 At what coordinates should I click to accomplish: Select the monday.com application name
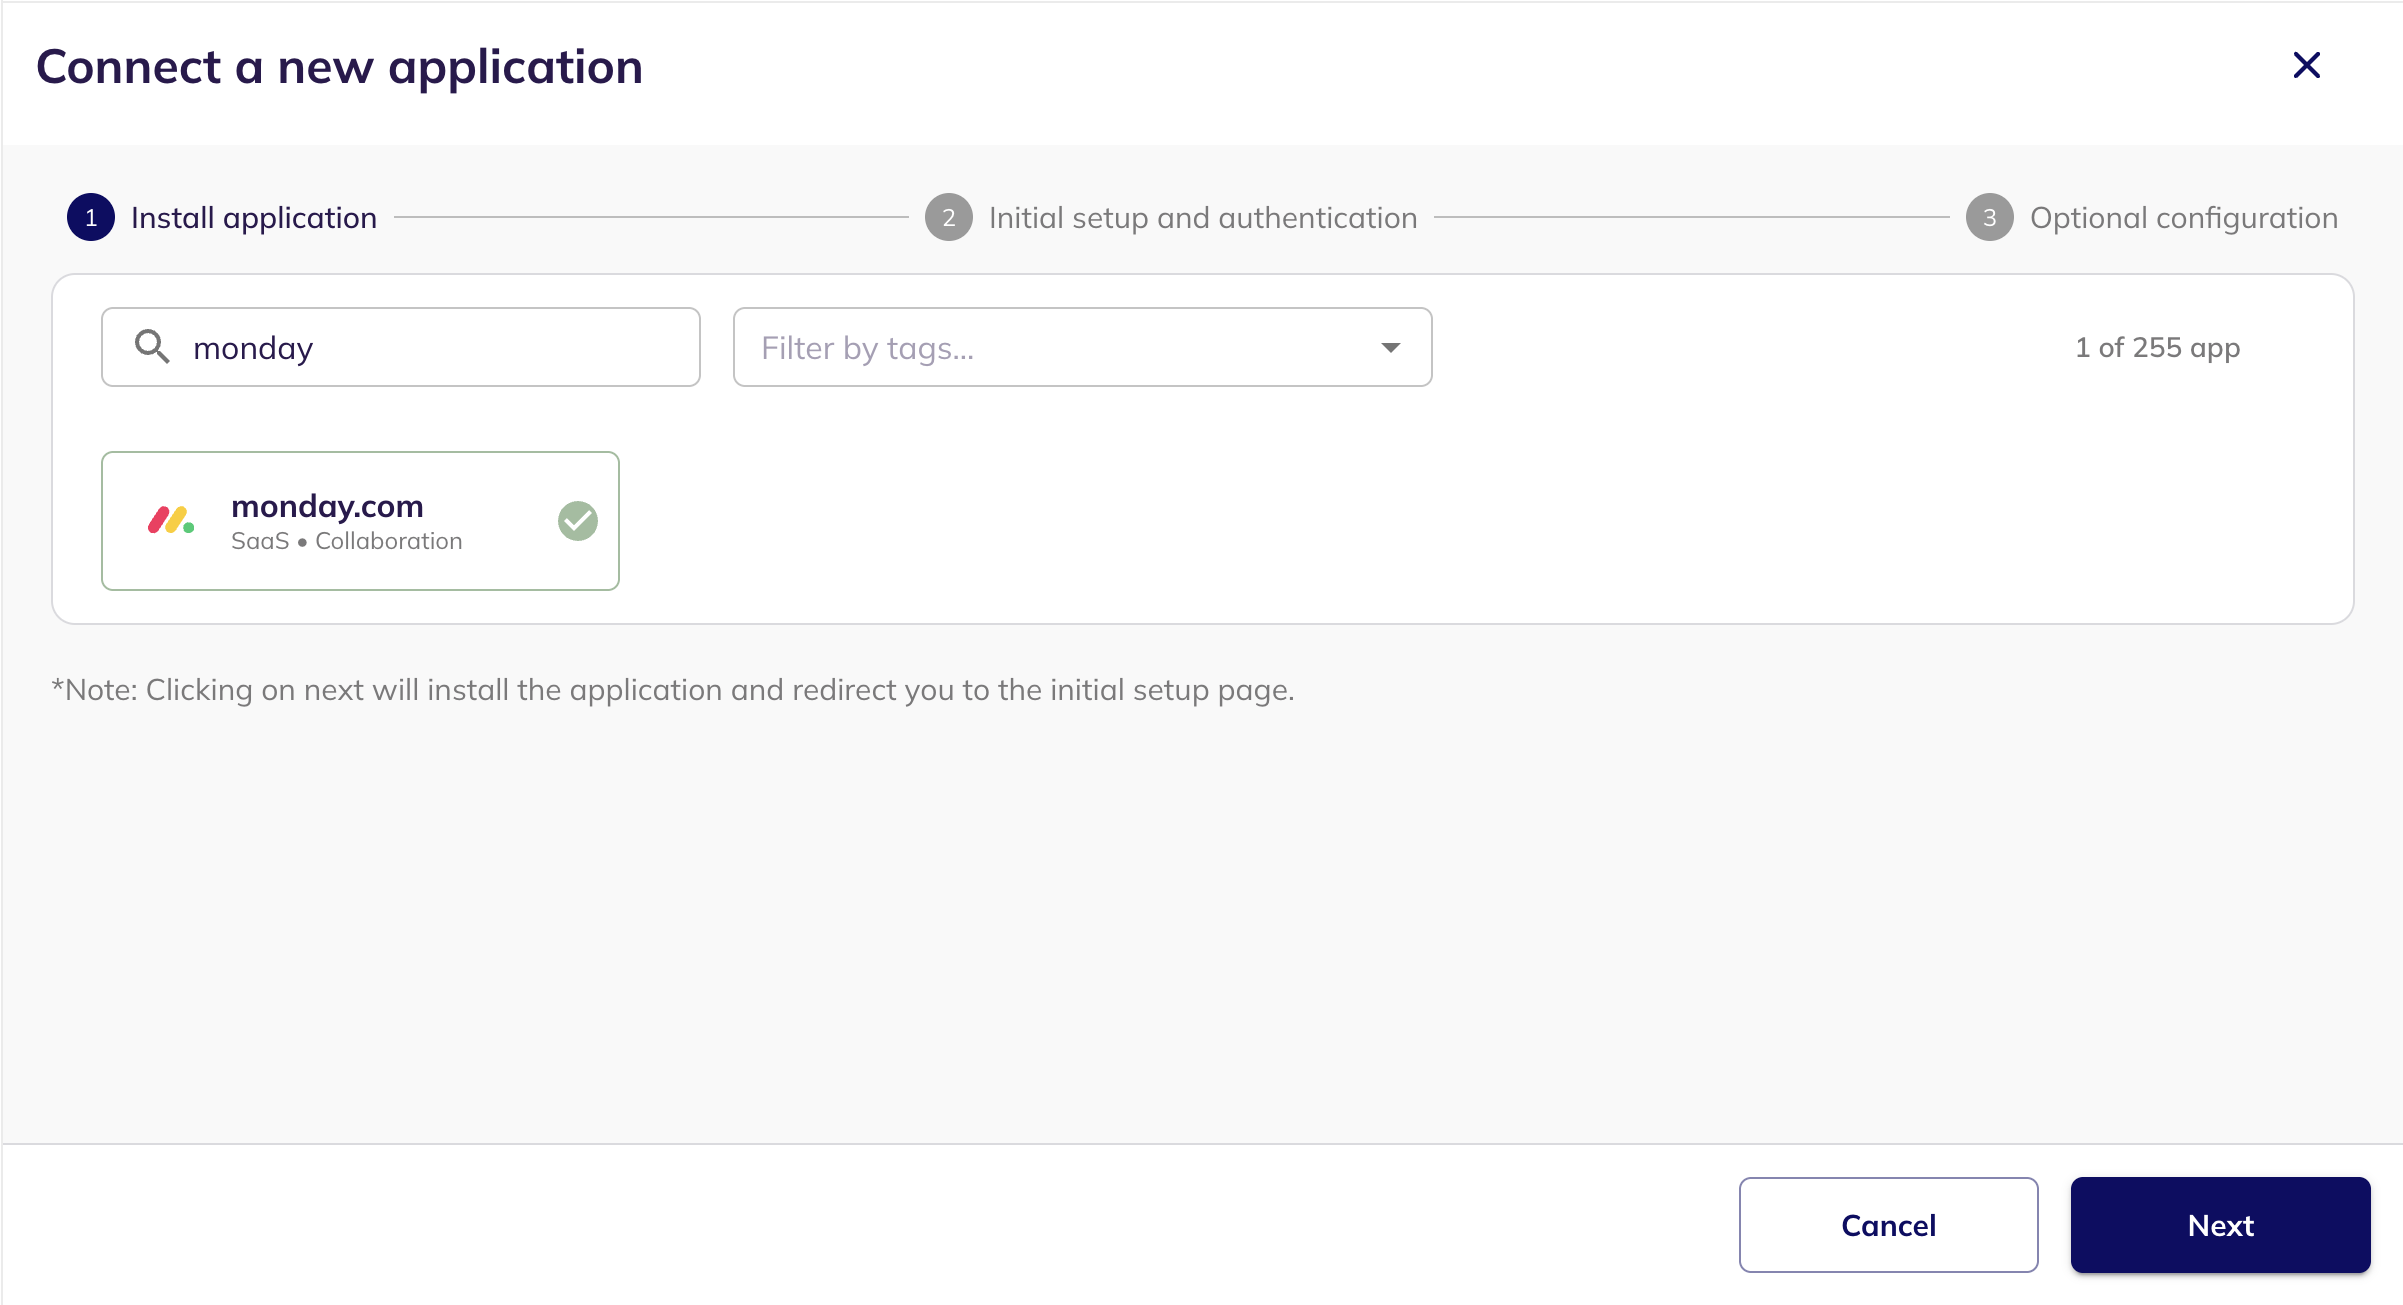pos(327,506)
